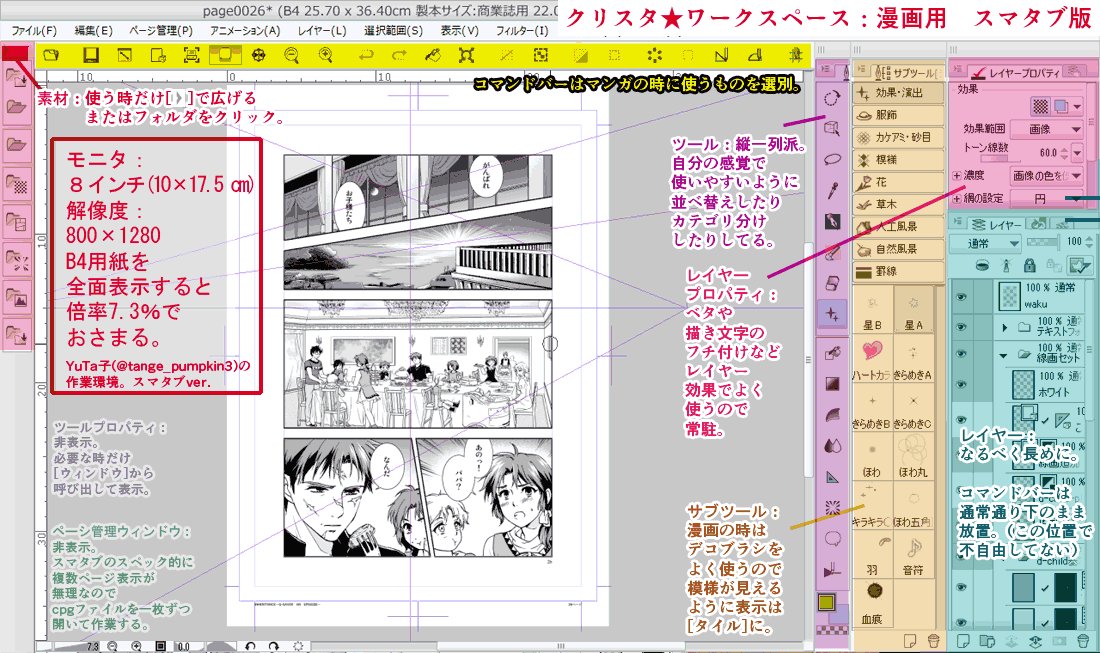Select the Eyedropper tool

832,190
